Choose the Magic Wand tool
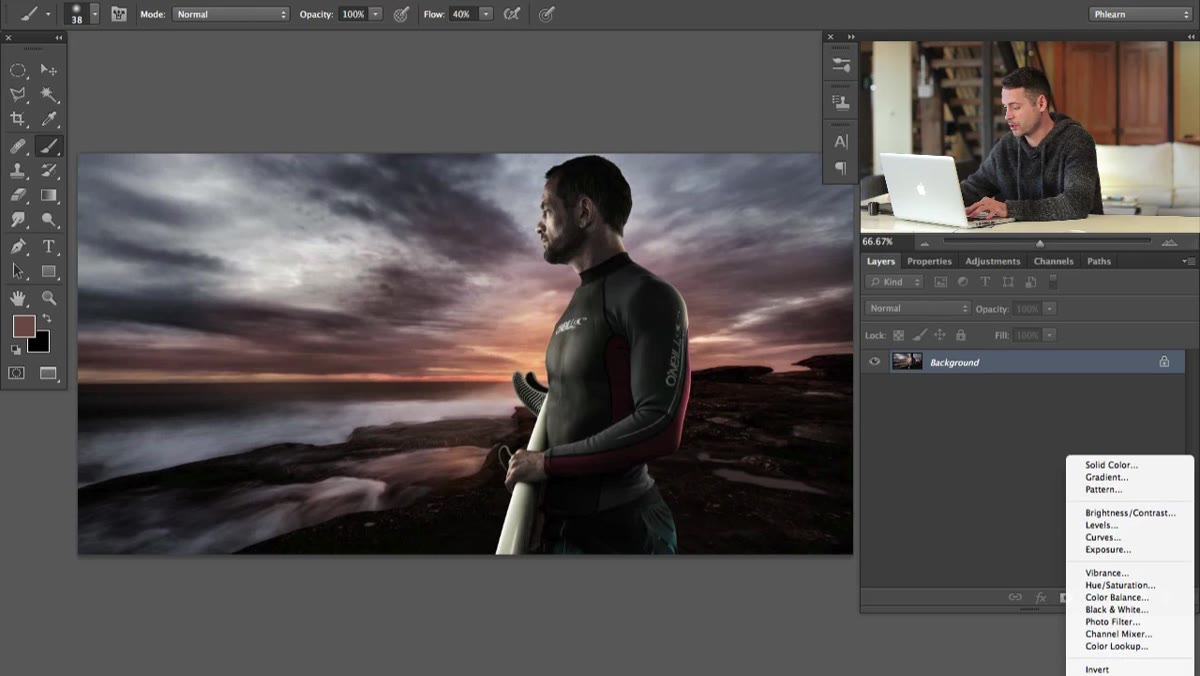 tap(48, 95)
